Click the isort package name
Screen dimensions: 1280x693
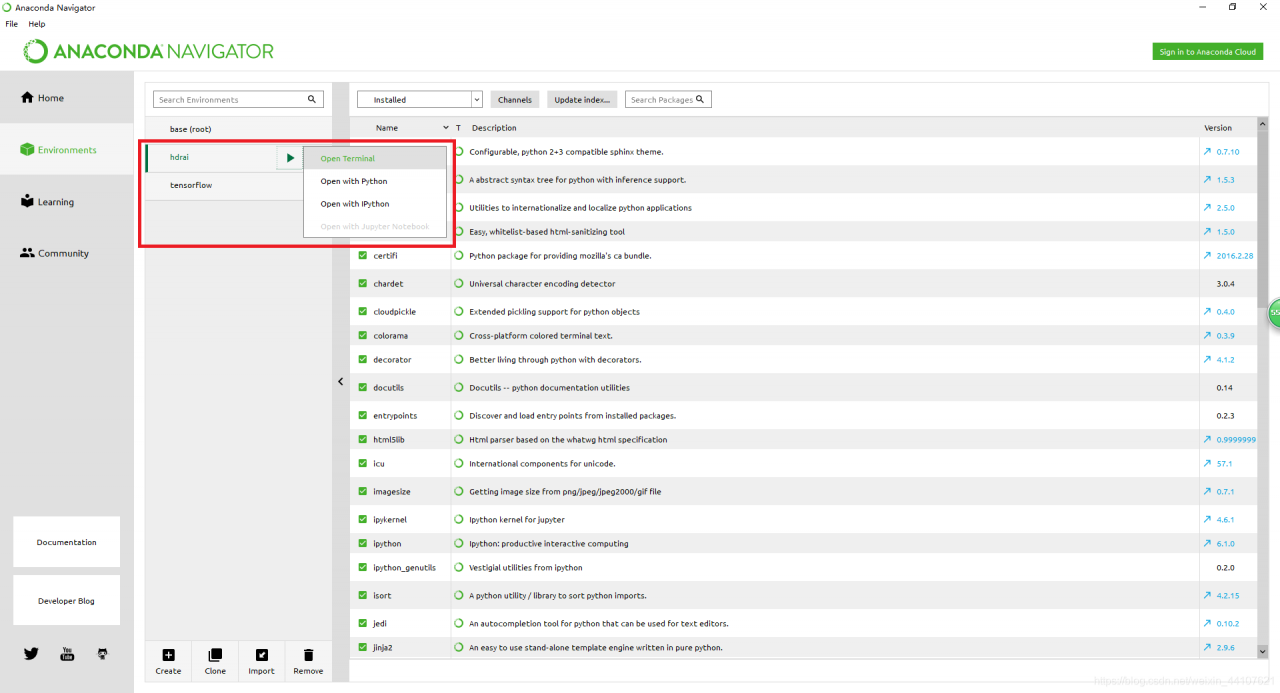pyautogui.click(x=382, y=596)
